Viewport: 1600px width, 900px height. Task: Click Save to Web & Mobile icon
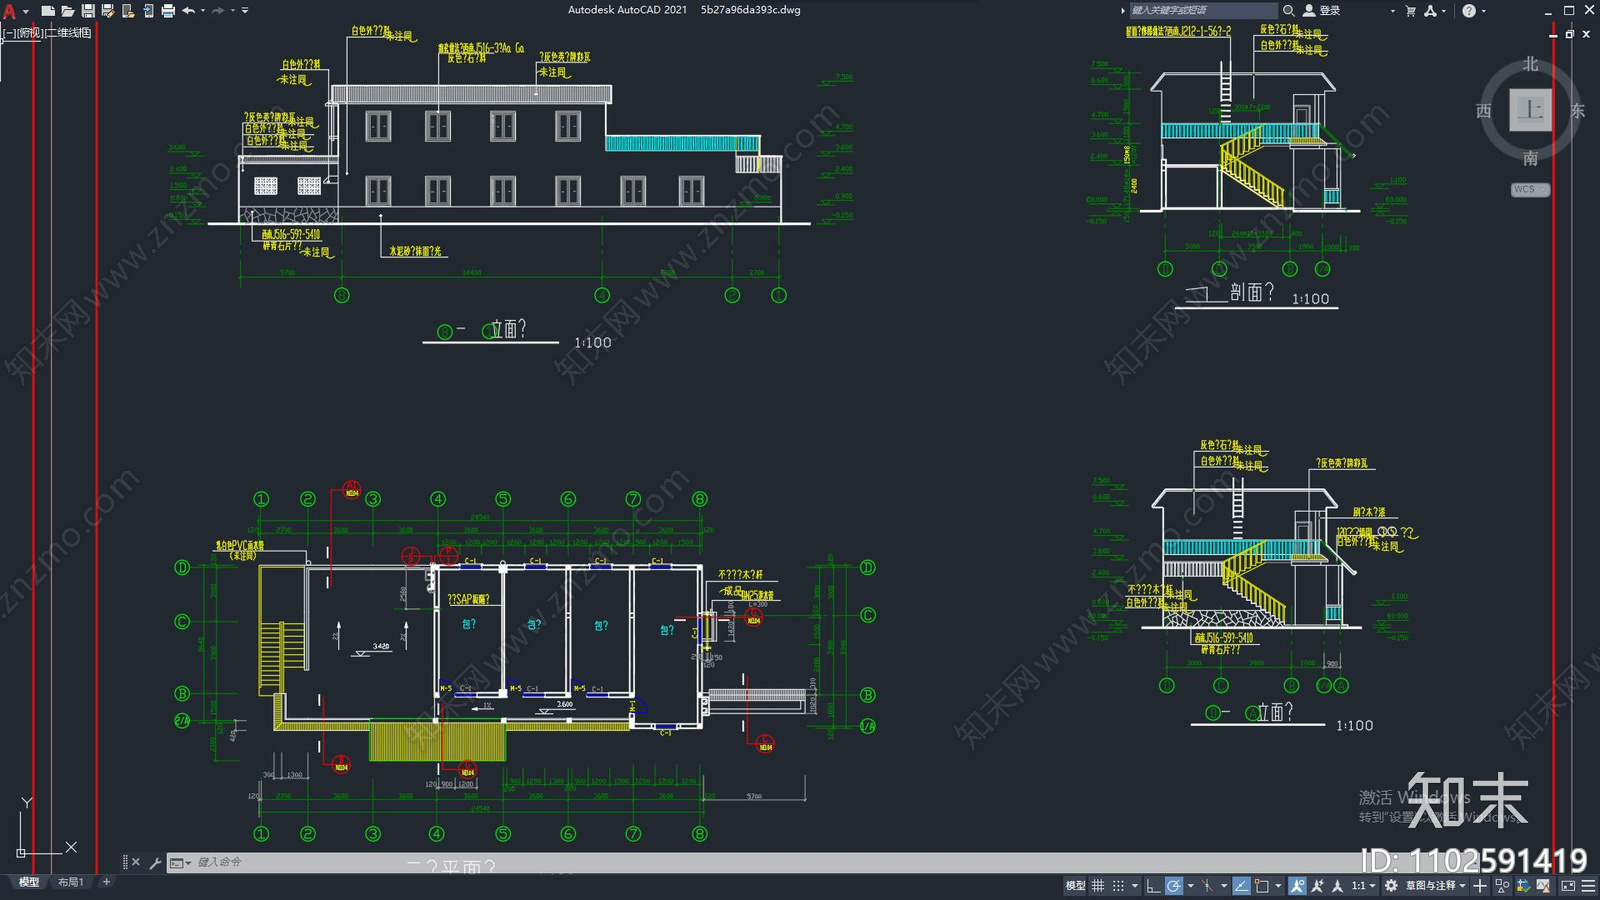pos(148,11)
